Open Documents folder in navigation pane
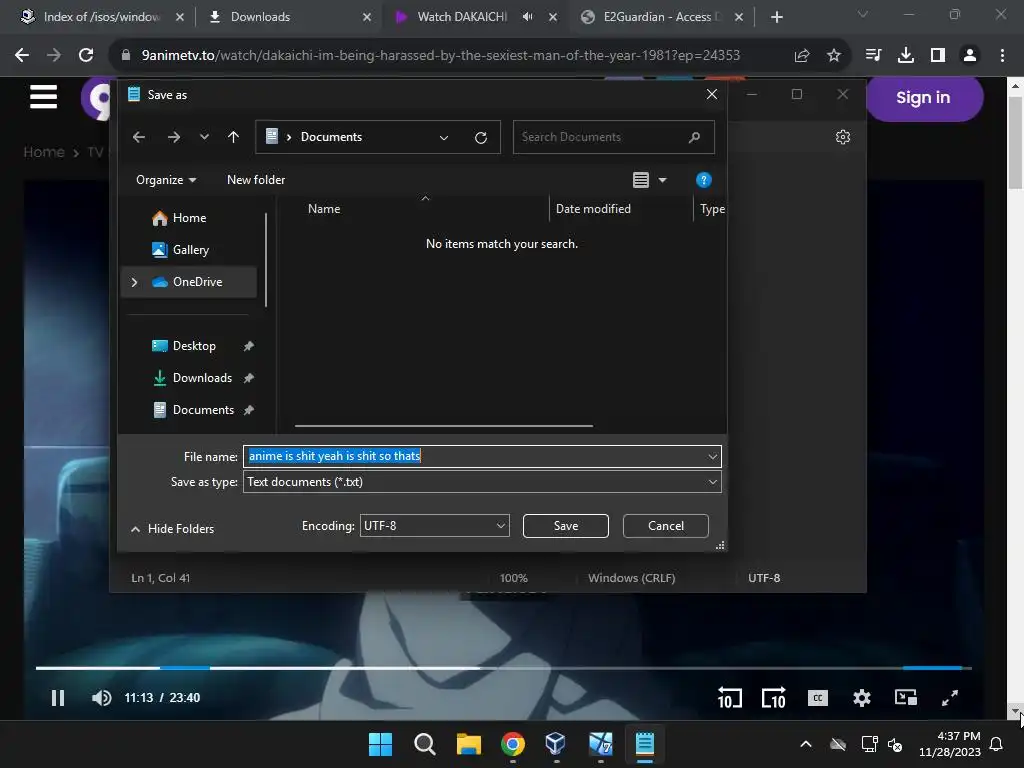1024x768 pixels. 203,410
